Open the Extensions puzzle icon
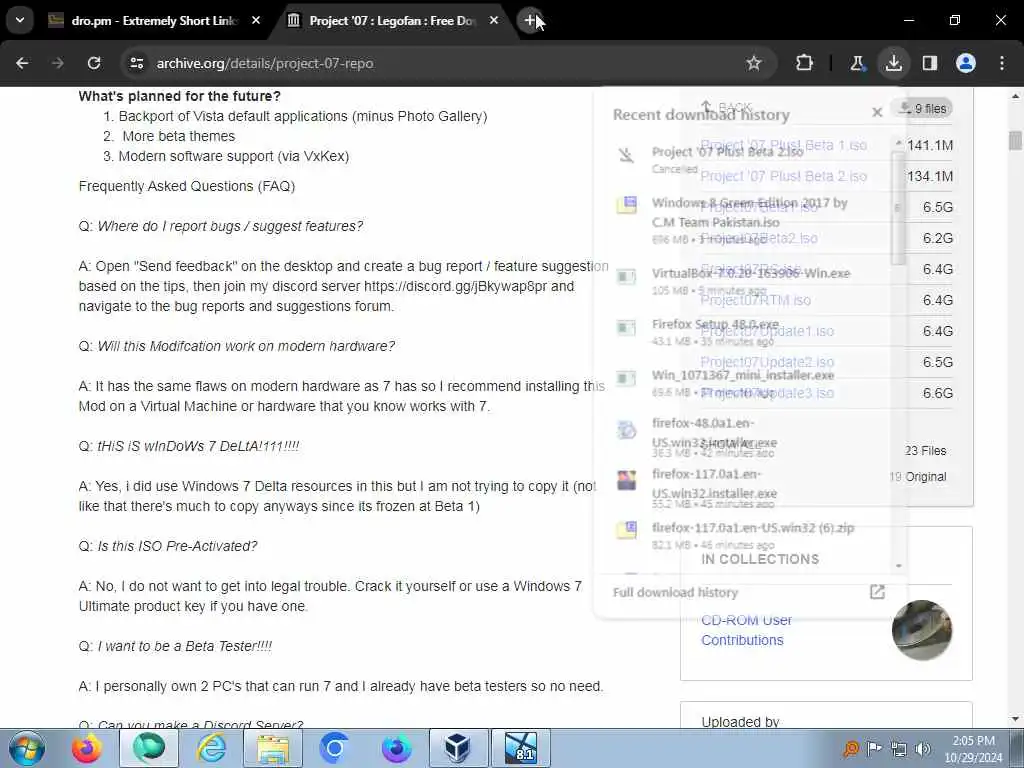This screenshot has width=1024, height=768. (805, 63)
